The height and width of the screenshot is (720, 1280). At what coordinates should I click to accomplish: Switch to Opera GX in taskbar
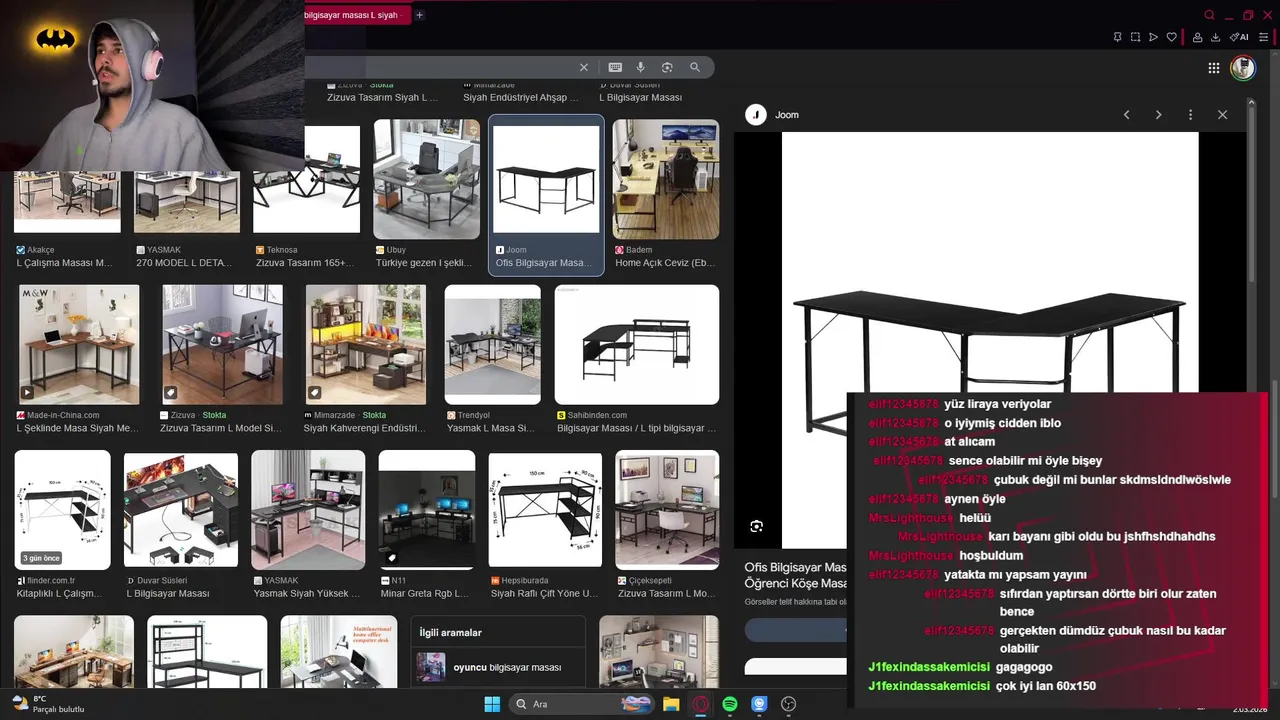click(x=701, y=704)
